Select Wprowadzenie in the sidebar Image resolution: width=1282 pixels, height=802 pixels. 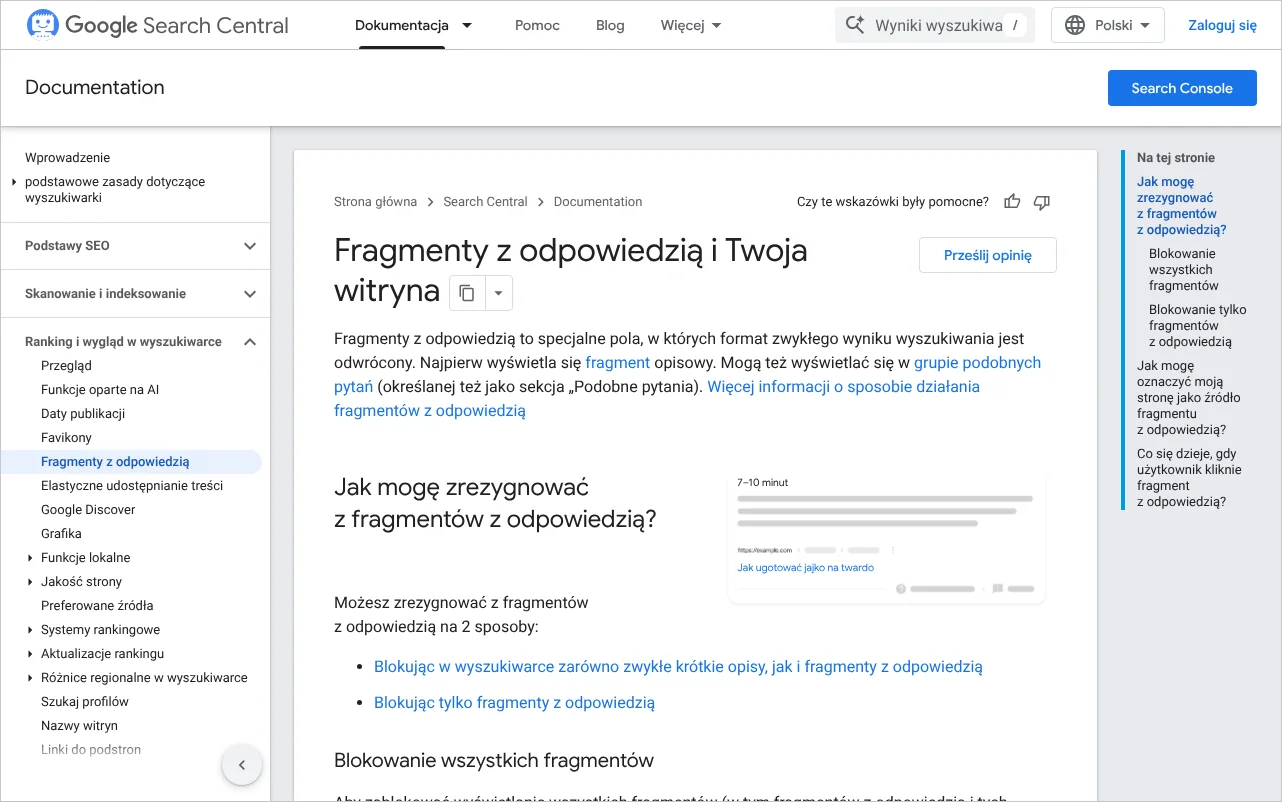tap(67, 158)
